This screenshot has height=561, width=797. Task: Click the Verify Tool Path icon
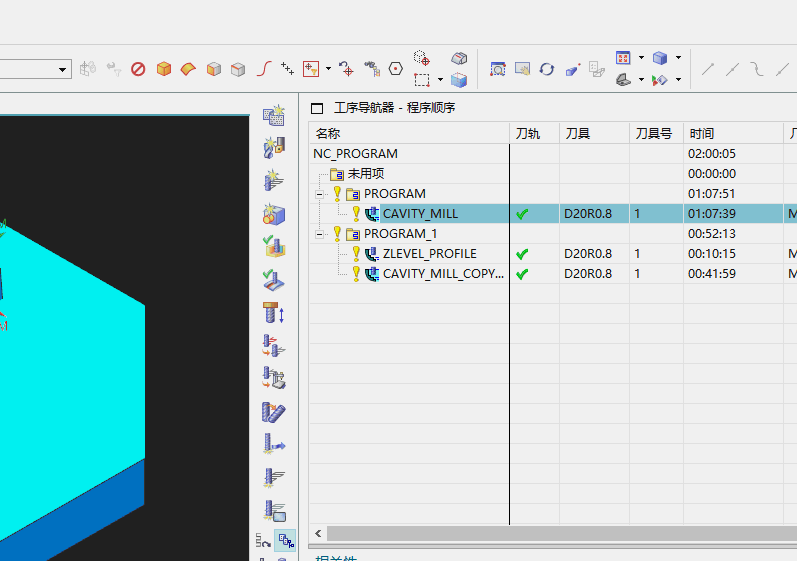(274, 246)
